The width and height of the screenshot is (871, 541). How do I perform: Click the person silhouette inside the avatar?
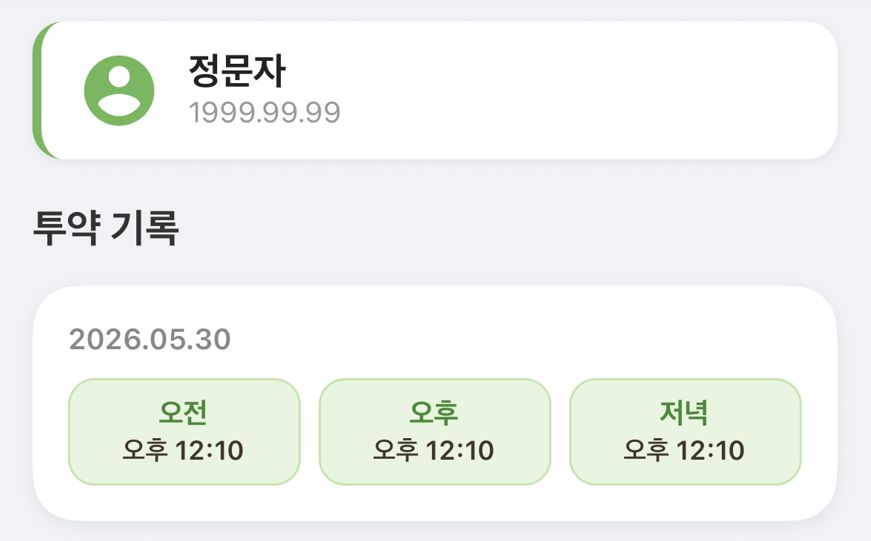click(x=119, y=92)
